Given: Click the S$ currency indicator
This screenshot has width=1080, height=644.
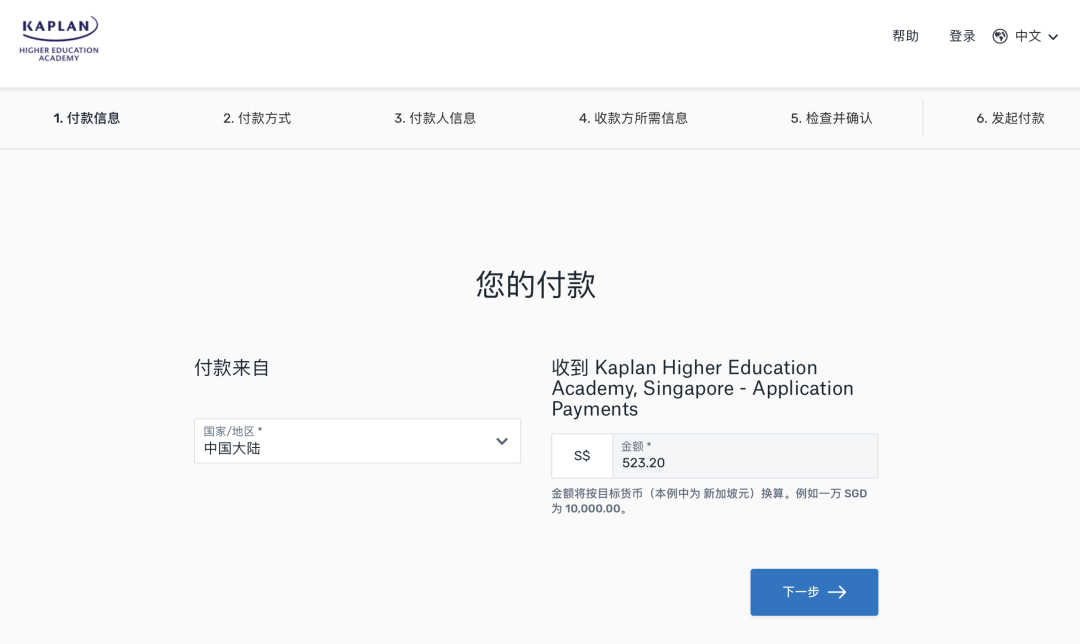Looking at the screenshot, I should tap(580, 455).
